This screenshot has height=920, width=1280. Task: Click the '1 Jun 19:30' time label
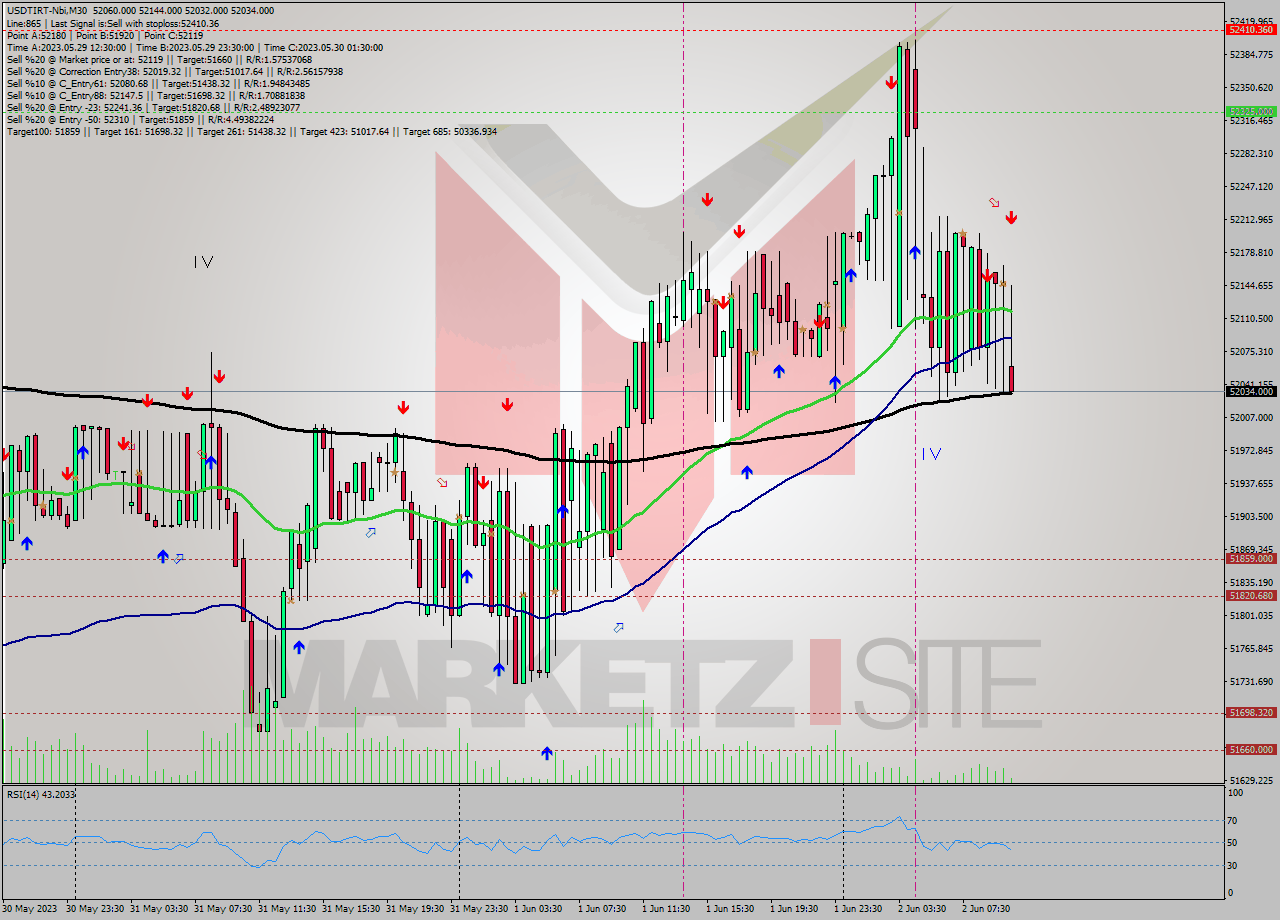pyautogui.click(x=796, y=908)
